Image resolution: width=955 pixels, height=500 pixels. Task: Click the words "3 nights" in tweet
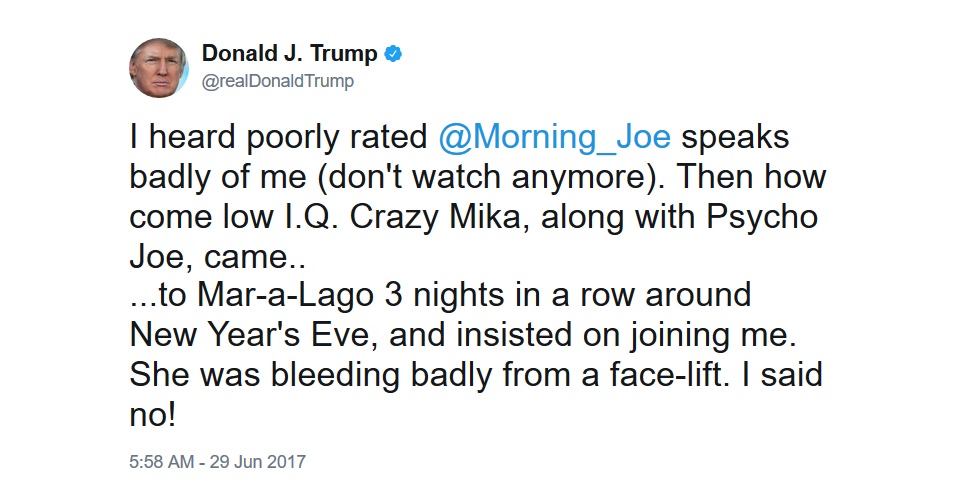(445, 295)
